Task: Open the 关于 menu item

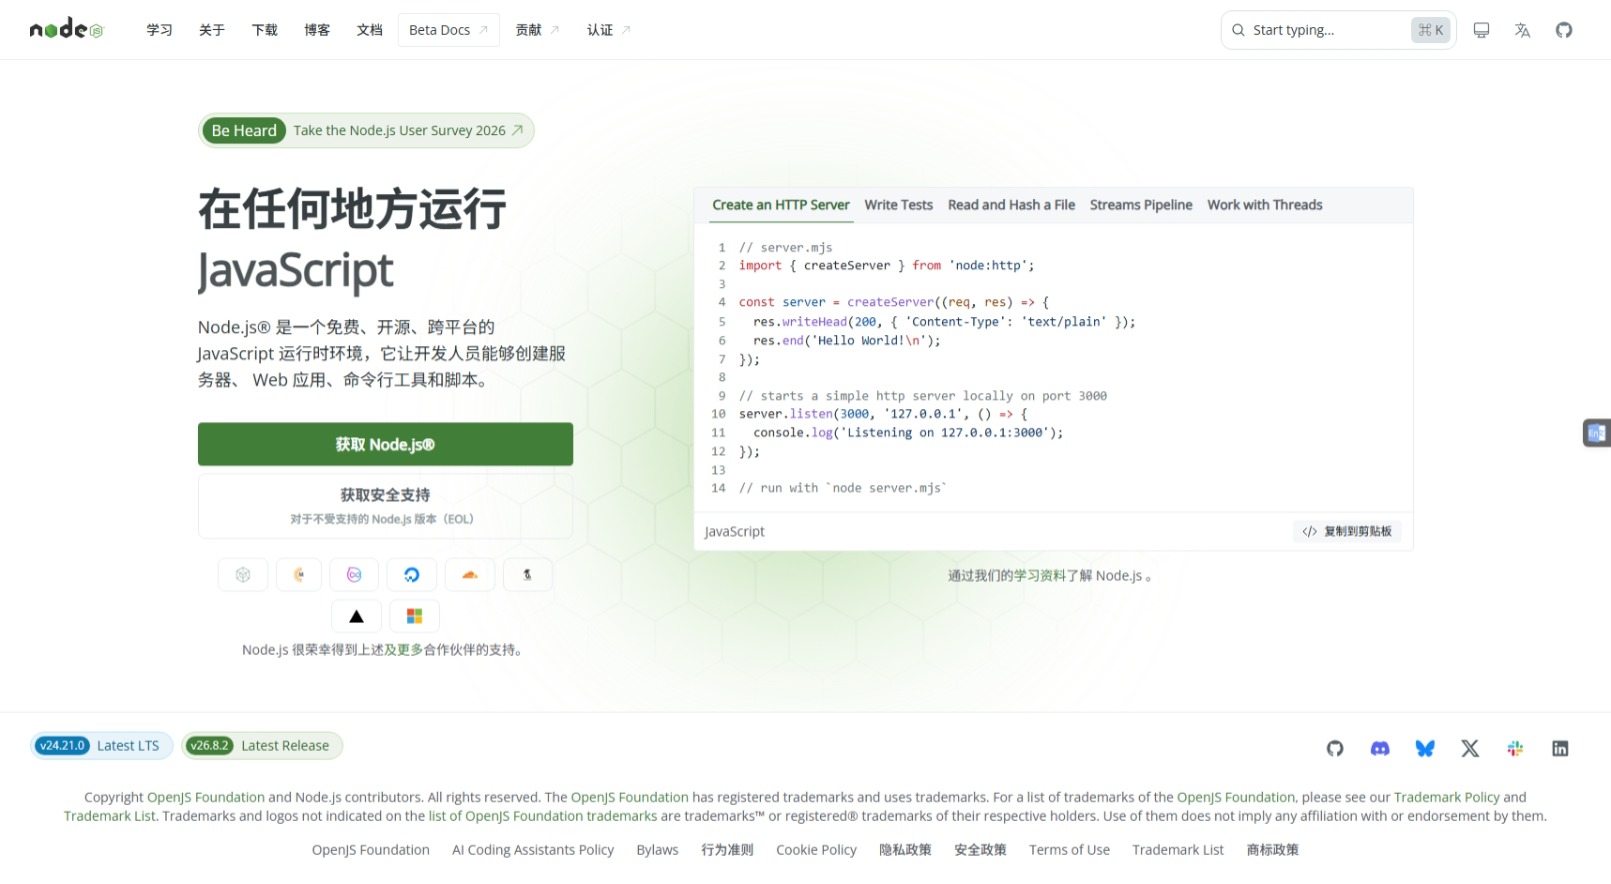Action: [211, 30]
